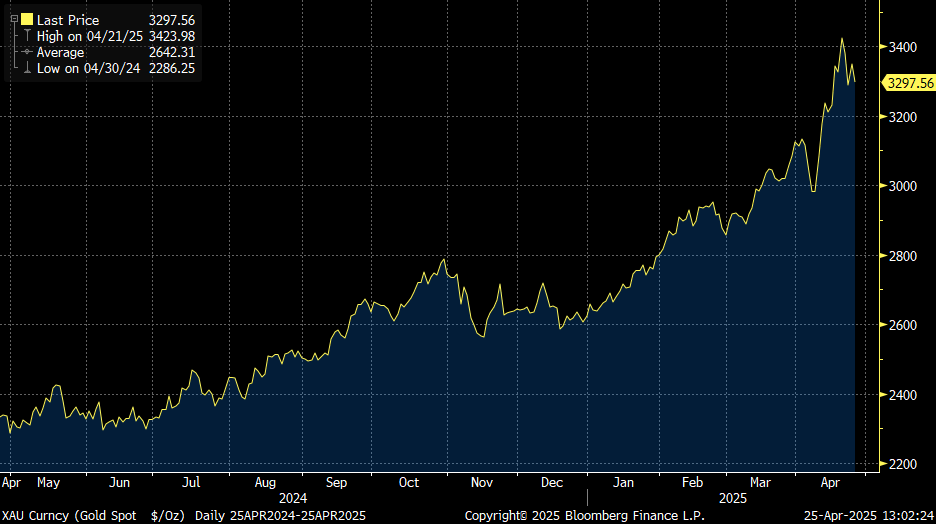Click the 2200 price axis label
Screen dimensions: 936x524
[x=902, y=465]
